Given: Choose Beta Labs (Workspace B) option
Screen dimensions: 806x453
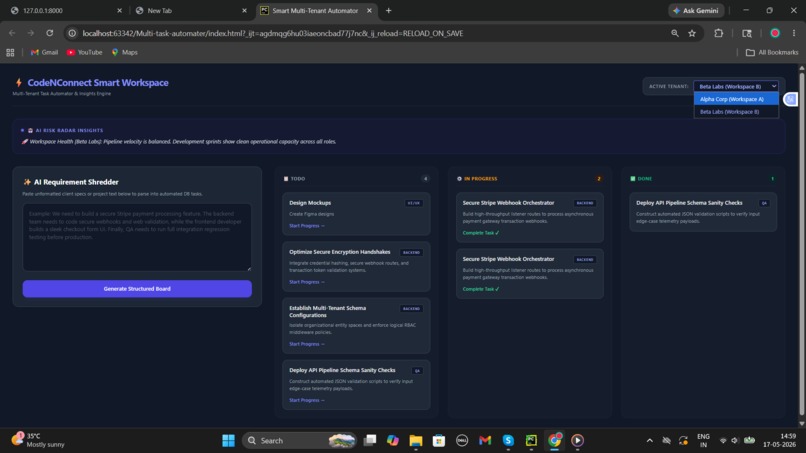Looking at the screenshot, I should [x=736, y=112].
